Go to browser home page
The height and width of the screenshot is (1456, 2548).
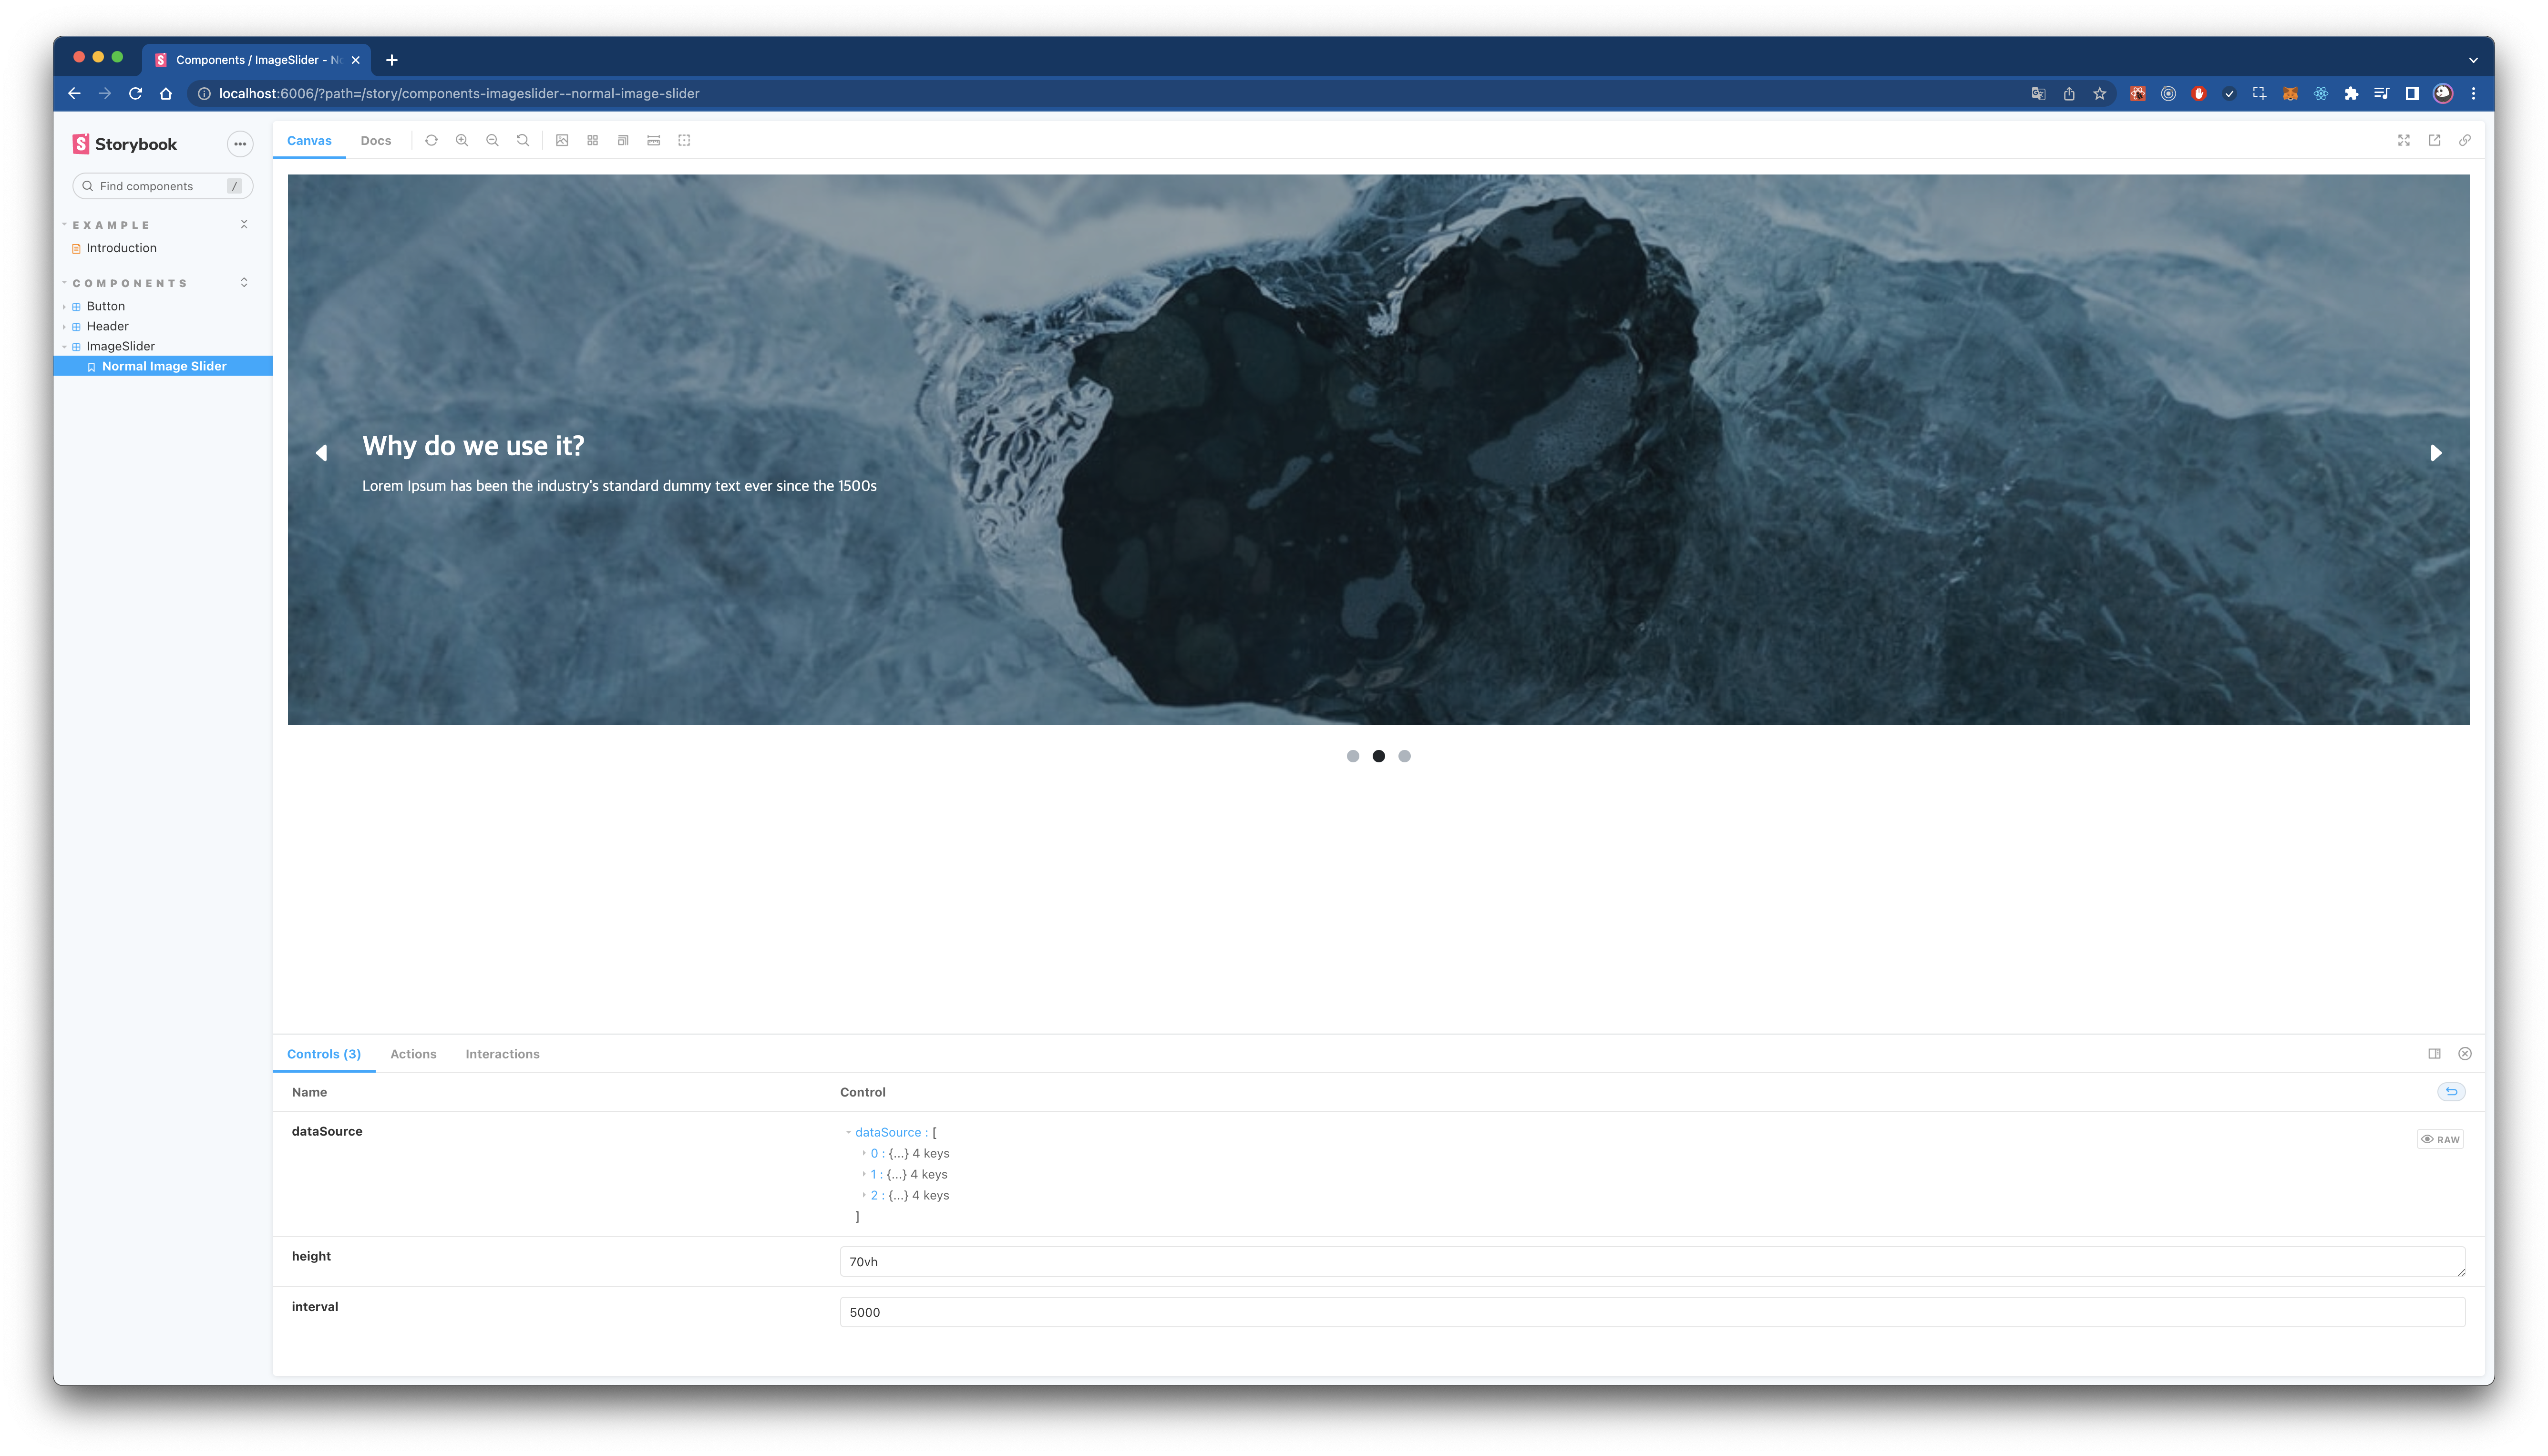[166, 94]
